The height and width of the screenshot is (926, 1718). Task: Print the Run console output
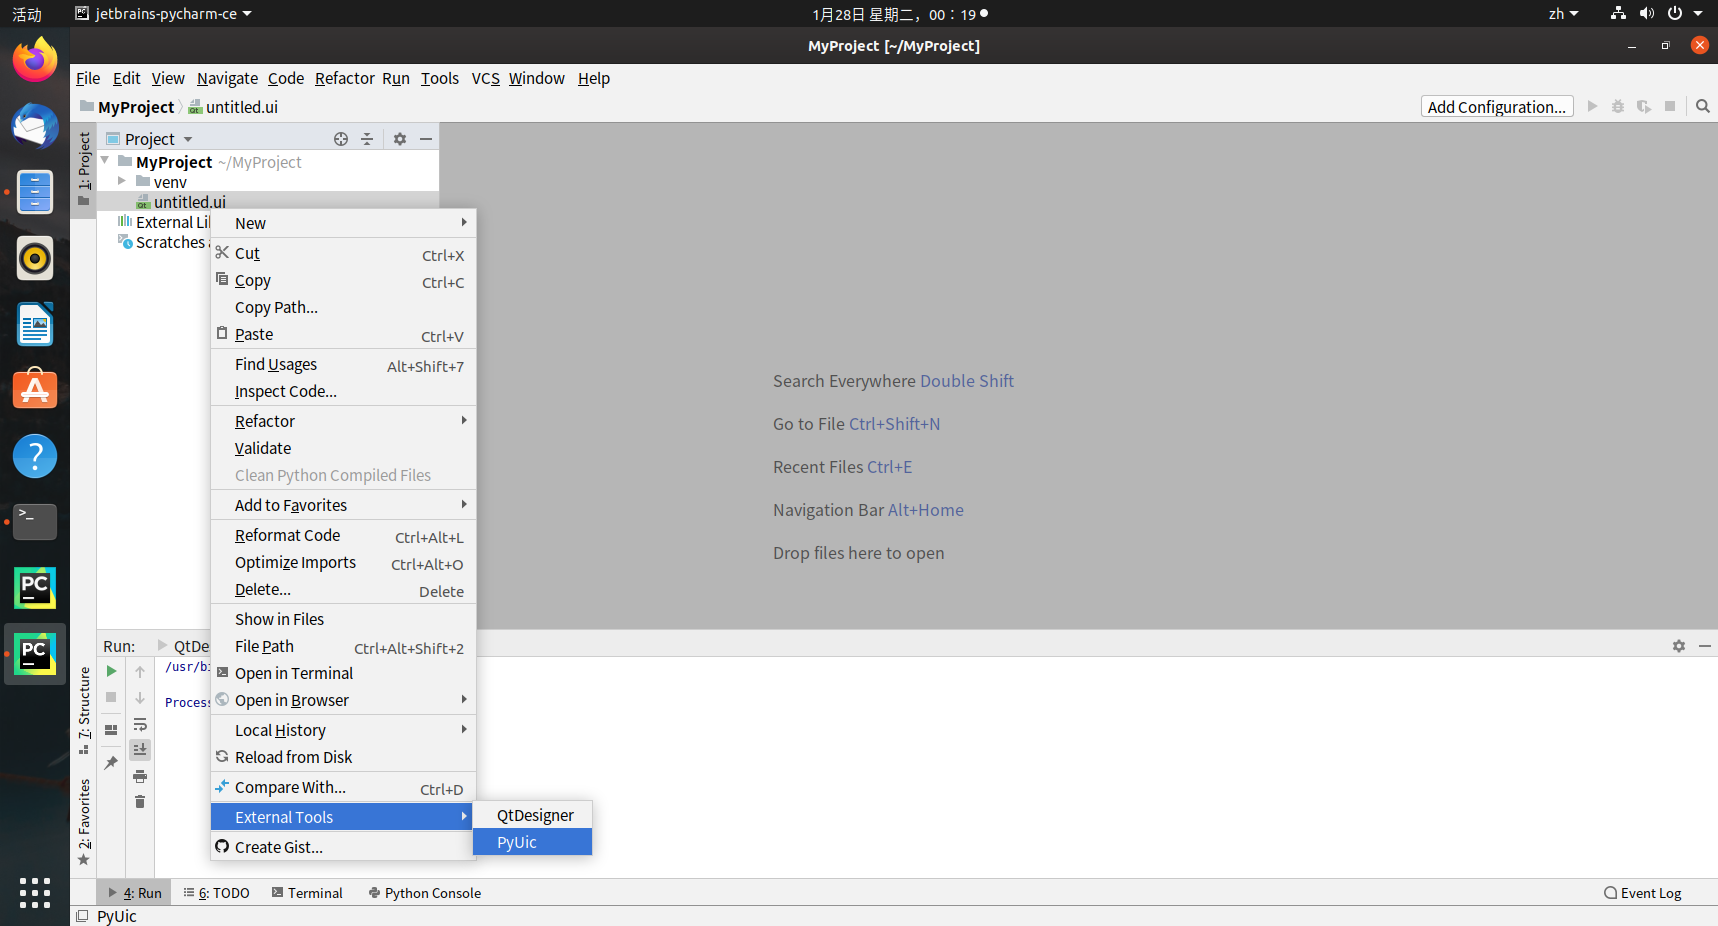pyautogui.click(x=140, y=776)
